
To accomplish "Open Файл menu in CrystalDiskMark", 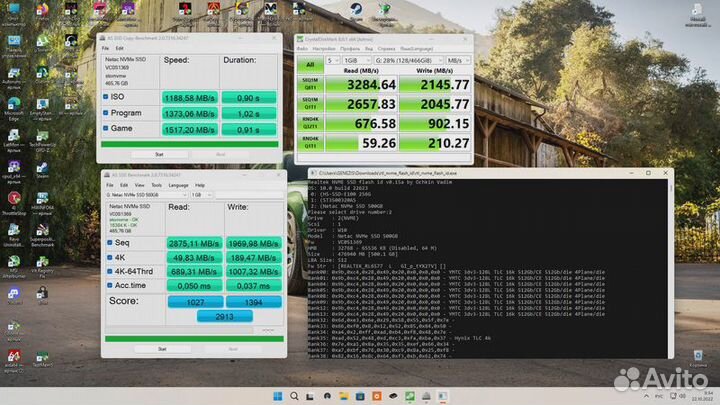I will [x=302, y=49].
